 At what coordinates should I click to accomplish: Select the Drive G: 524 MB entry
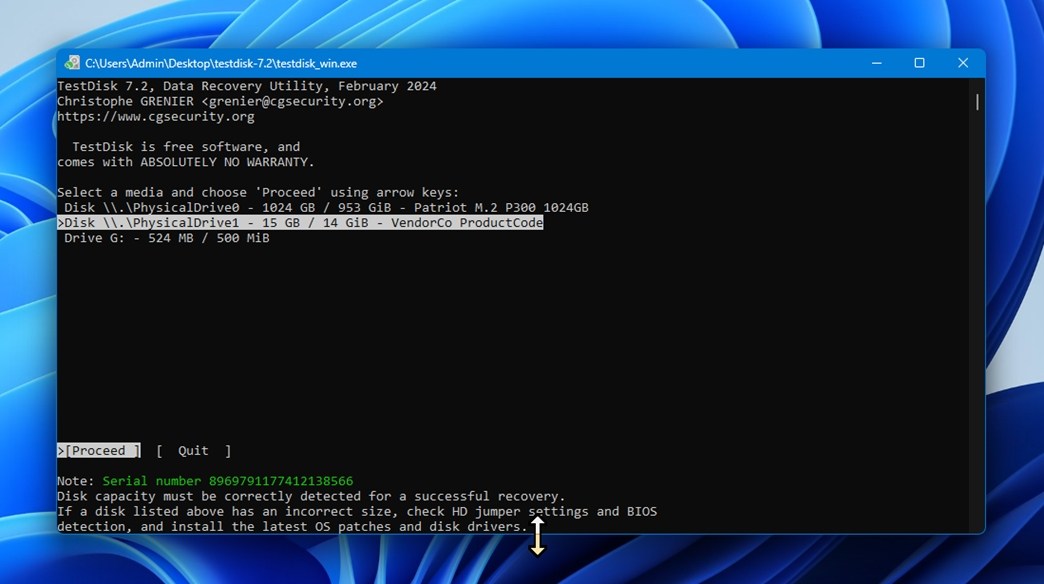click(166, 238)
